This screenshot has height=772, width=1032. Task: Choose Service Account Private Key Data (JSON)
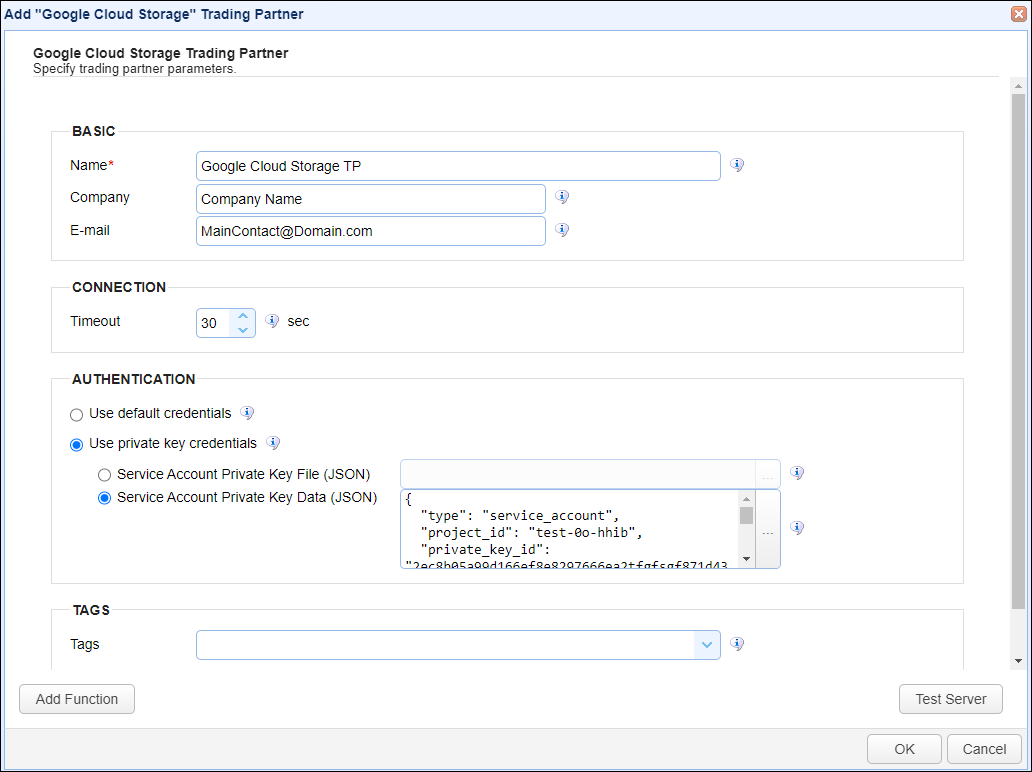pyautogui.click(x=104, y=498)
